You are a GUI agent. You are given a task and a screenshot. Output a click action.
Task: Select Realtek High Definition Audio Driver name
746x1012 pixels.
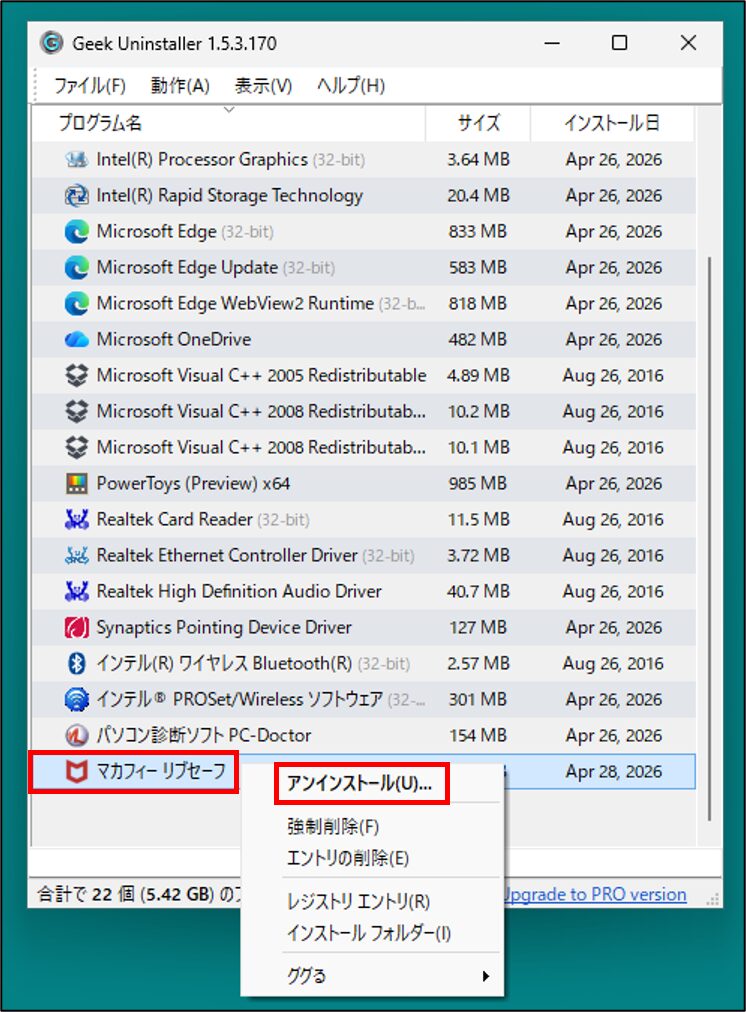point(239,591)
